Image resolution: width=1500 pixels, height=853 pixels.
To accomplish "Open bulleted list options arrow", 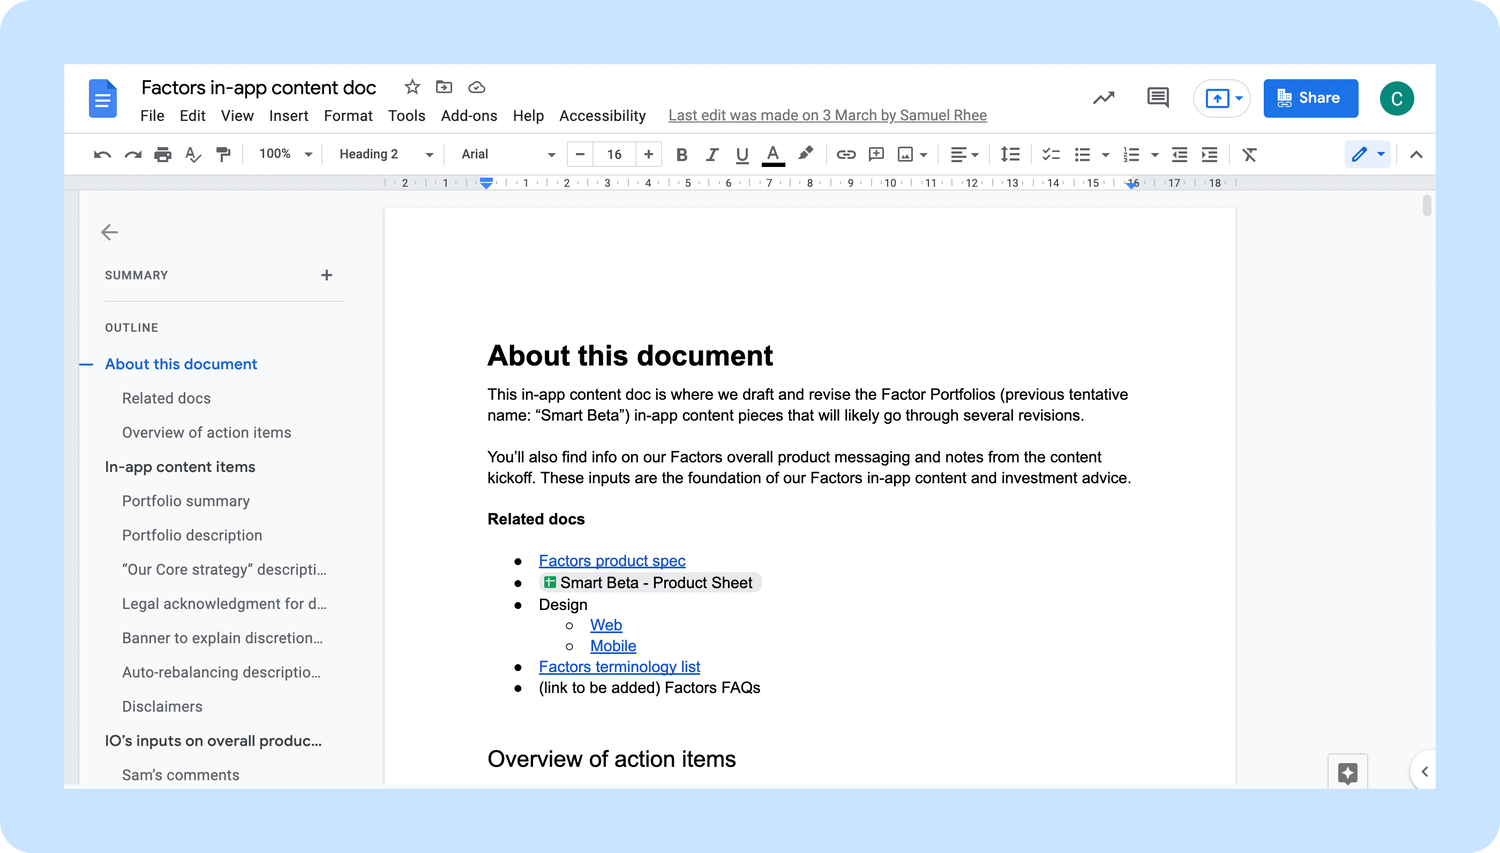I will pos(1105,155).
